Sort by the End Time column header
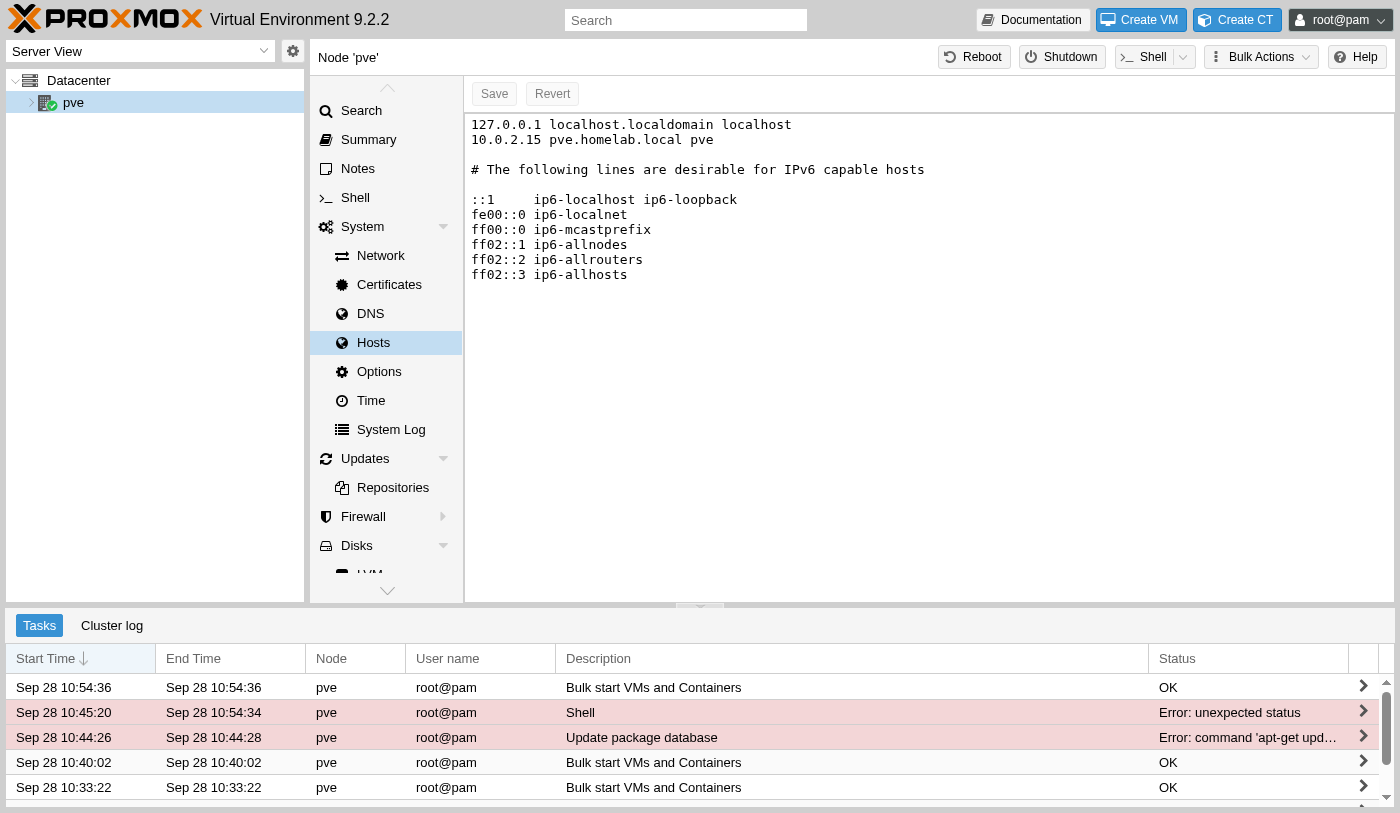Screen dimensions: 1400x813 [x=230, y=658]
